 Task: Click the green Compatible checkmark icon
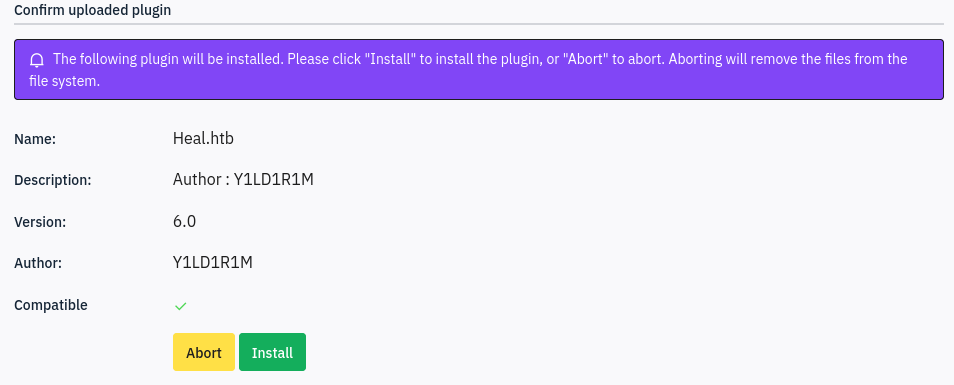point(180,306)
